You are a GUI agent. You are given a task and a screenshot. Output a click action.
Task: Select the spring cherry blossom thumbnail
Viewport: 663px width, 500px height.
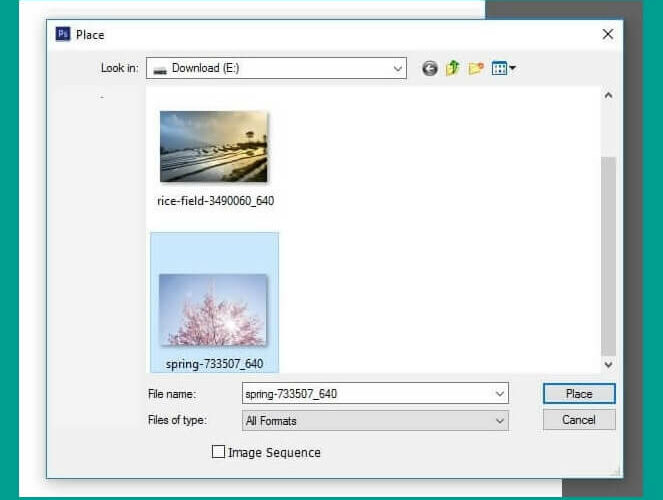coord(213,309)
